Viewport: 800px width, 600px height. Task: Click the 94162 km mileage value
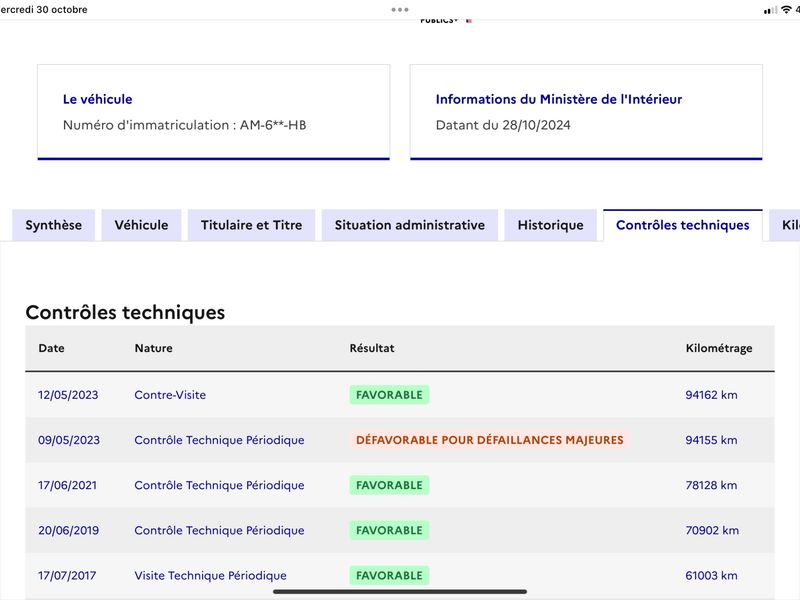click(711, 395)
